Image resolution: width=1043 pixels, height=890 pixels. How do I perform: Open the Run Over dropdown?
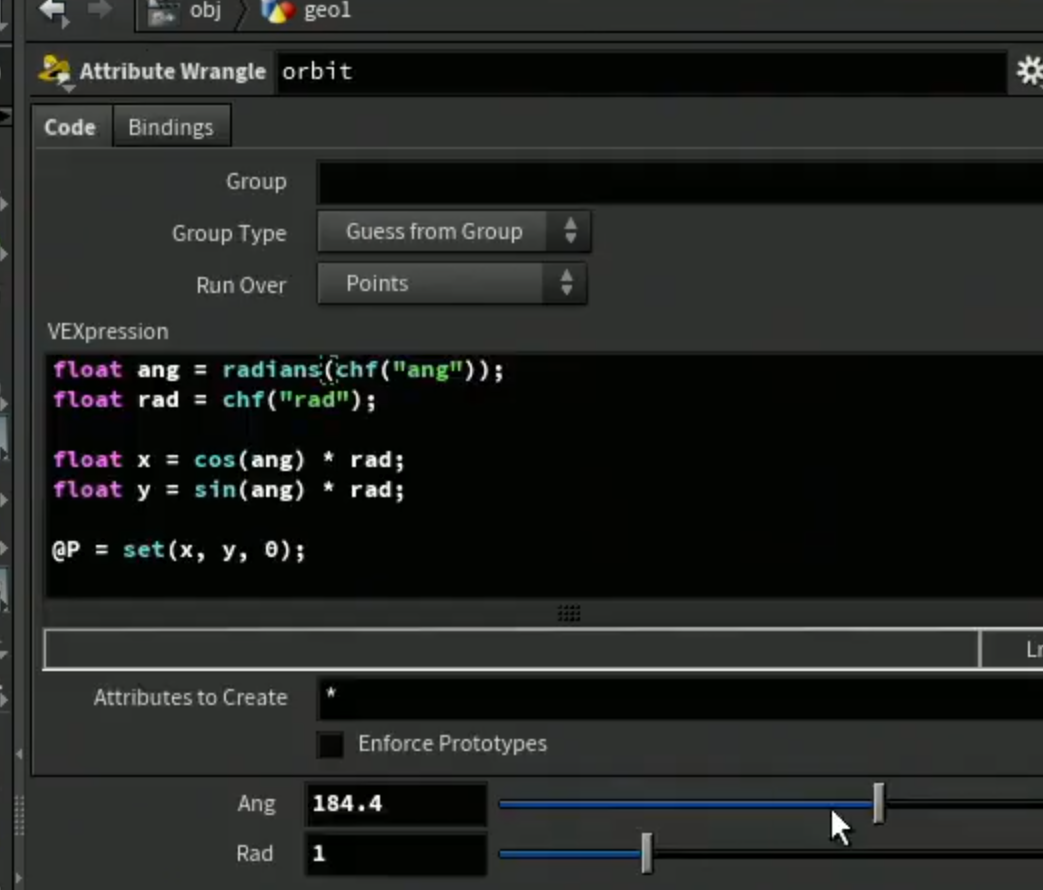[452, 283]
